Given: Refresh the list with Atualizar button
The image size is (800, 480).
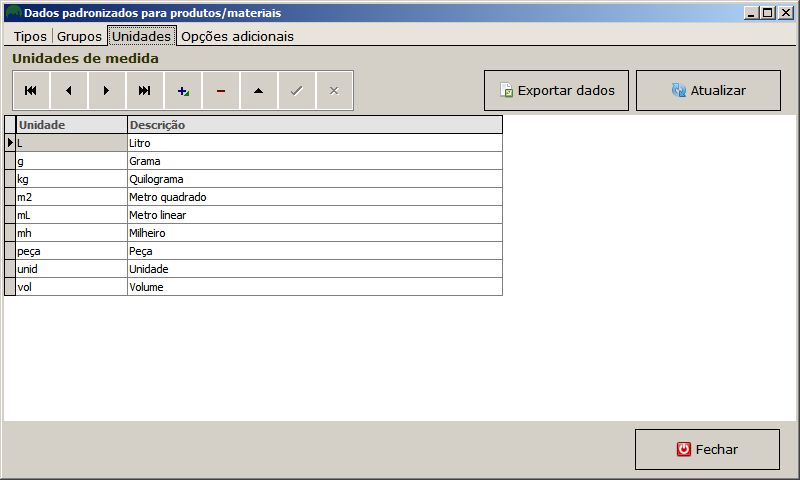Looking at the screenshot, I should [708, 90].
